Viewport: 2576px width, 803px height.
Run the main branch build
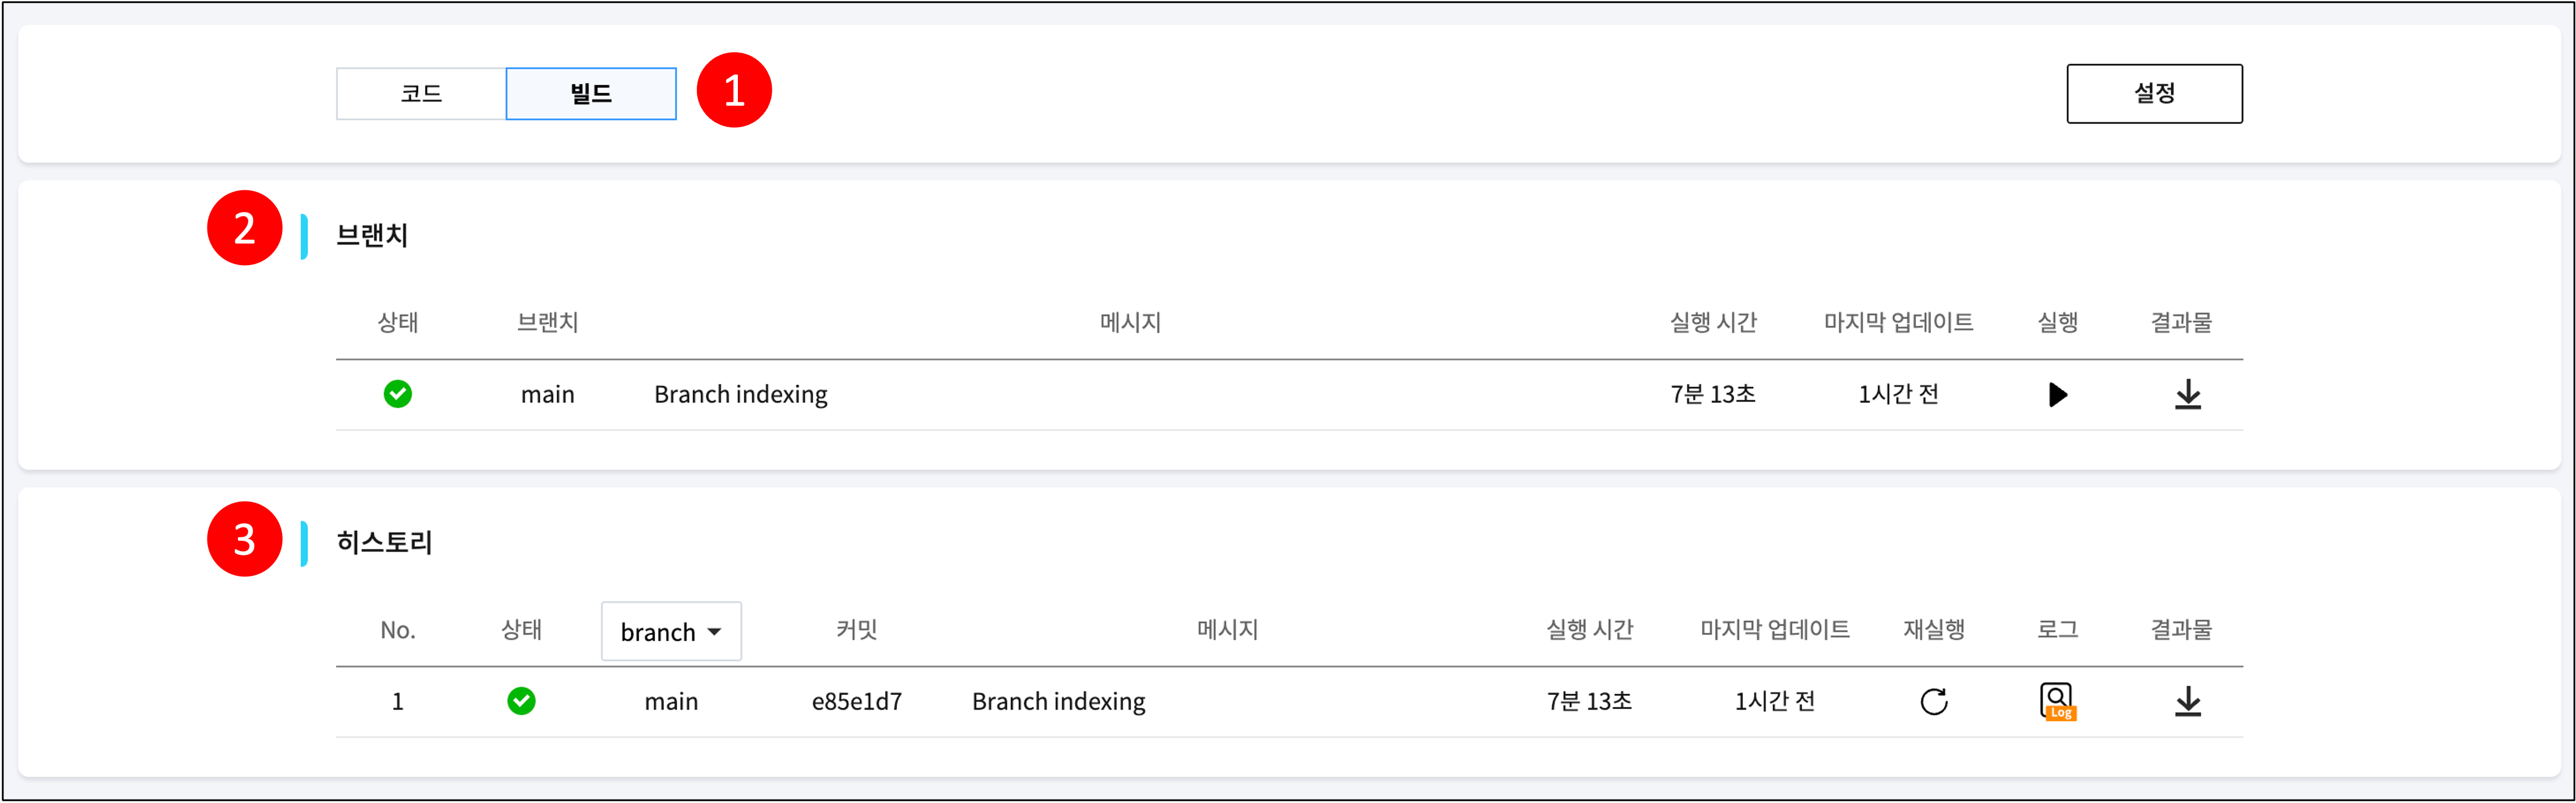pyautogui.click(x=2057, y=395)
